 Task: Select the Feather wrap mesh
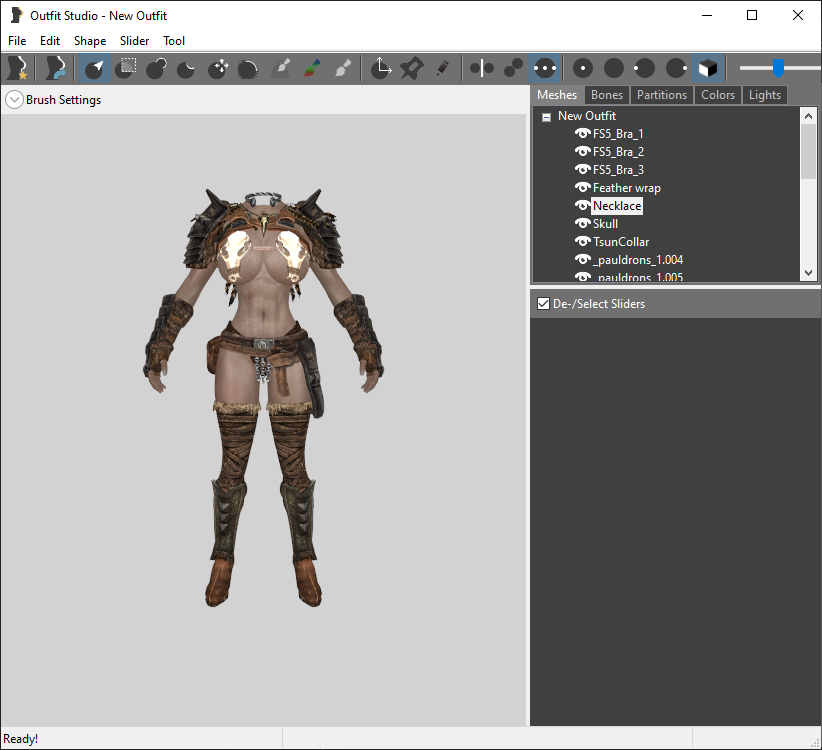(x=626, y=188)
